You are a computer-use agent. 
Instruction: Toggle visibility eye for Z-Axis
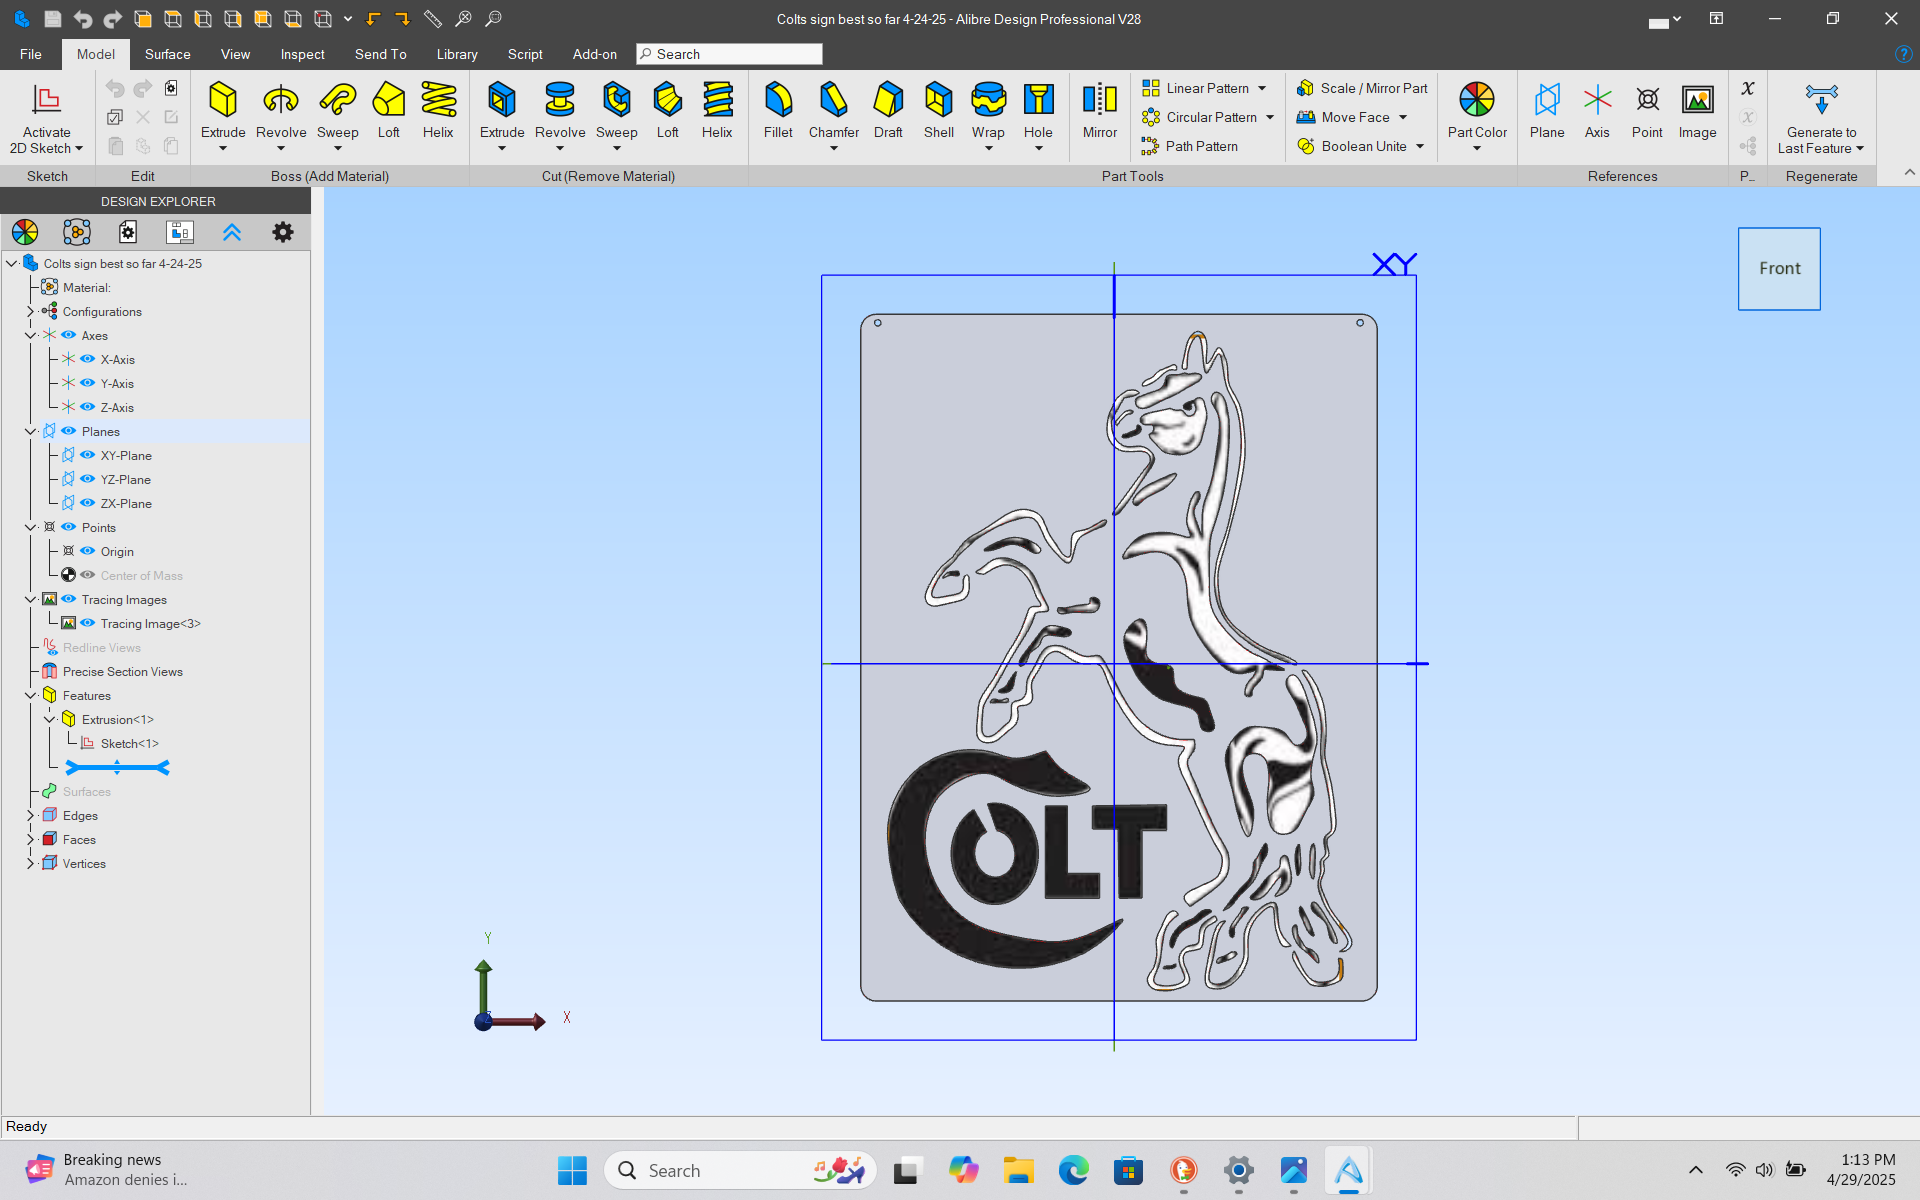click(x=88, y=407)
